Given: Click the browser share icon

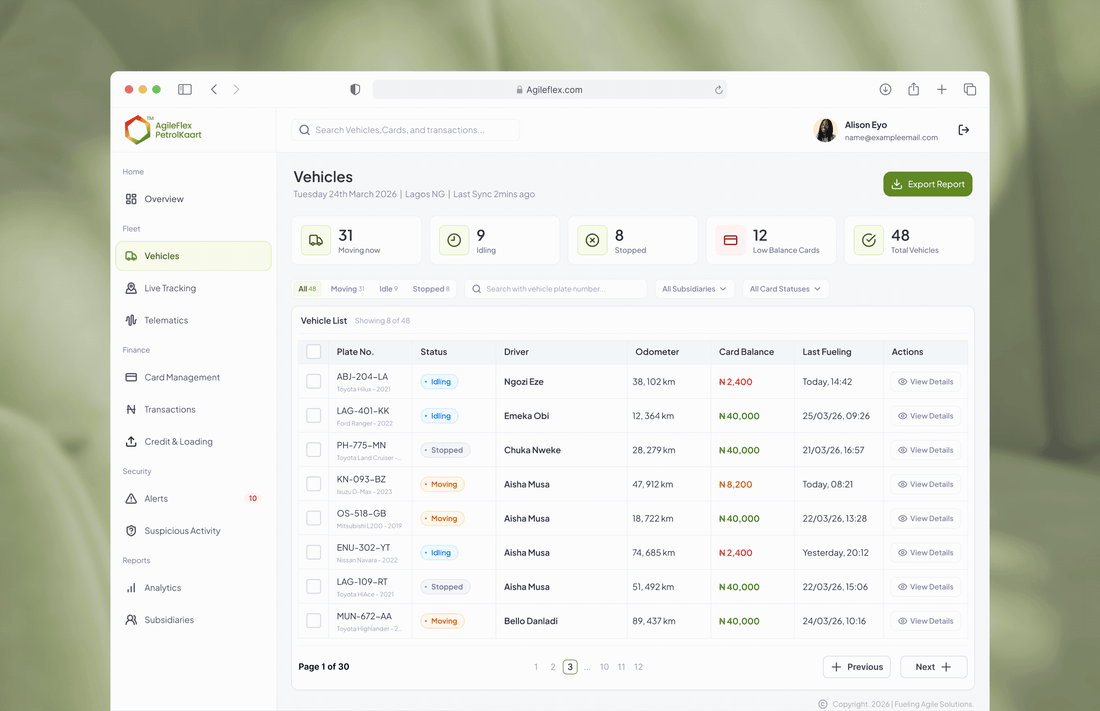Looking at the screenshot, I should point(913,89).
